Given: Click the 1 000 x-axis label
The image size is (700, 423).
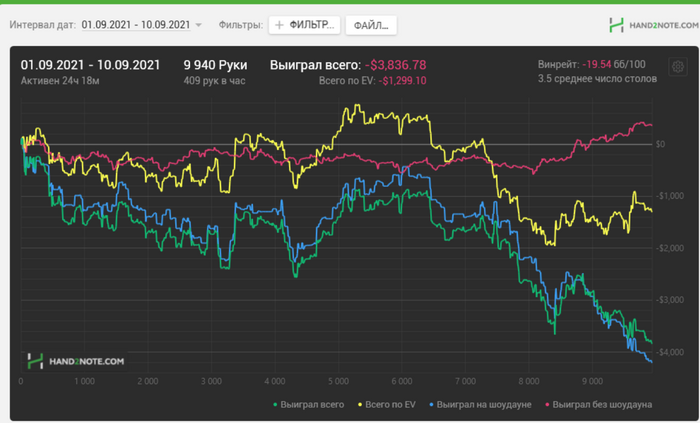Looking at the screenshot, I should coord(84,382).
